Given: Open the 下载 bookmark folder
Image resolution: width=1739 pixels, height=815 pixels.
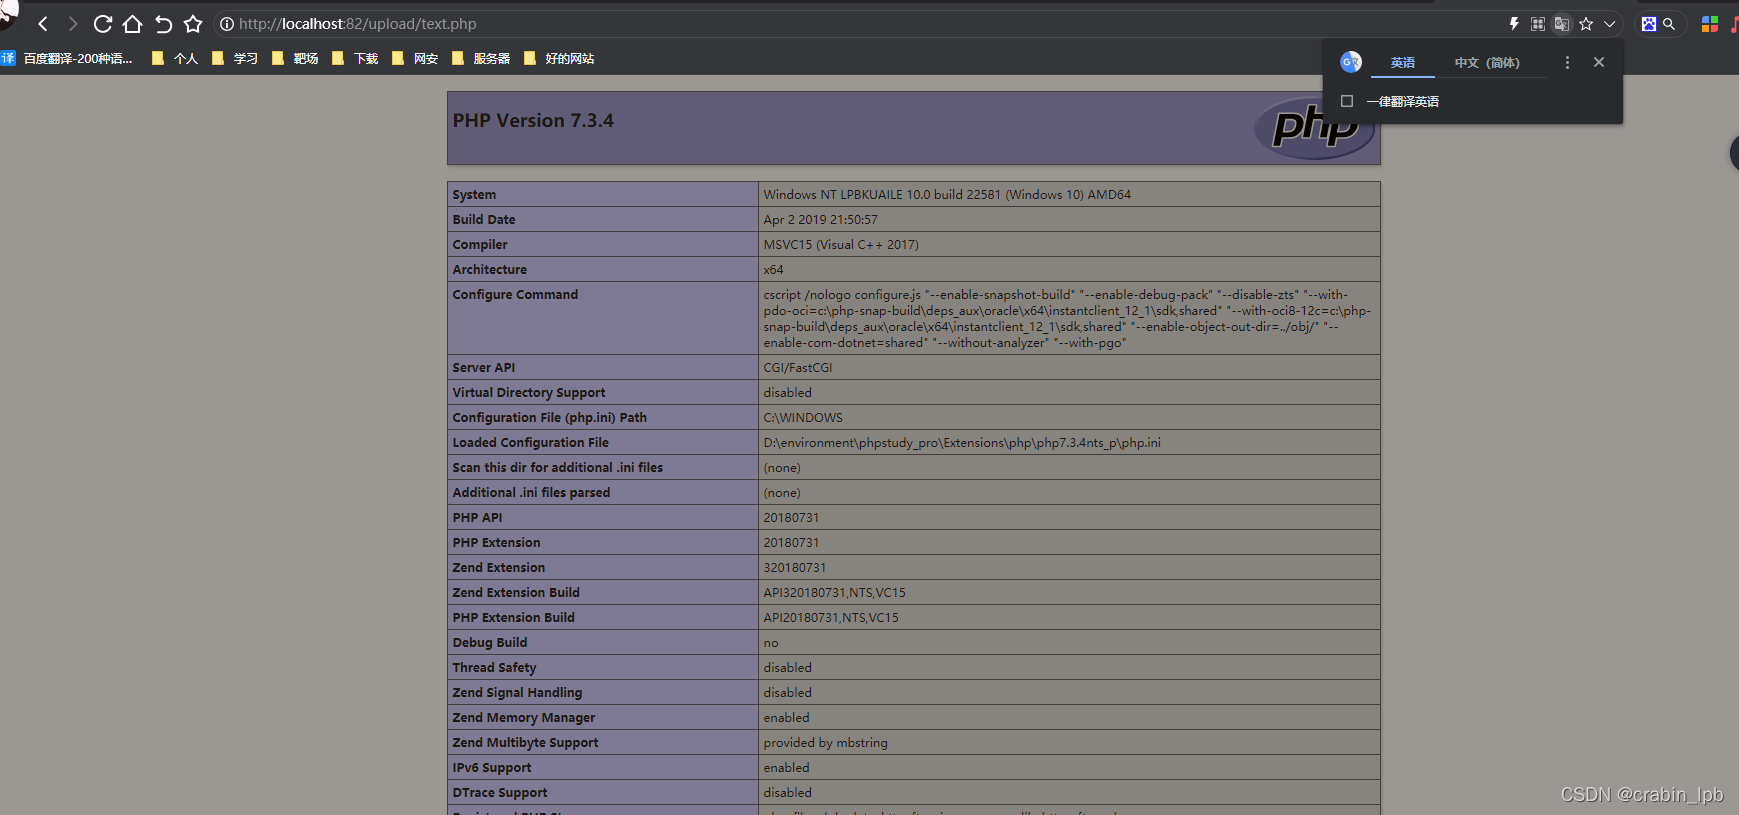Looking at the screenshot, I should pos(355,58).
